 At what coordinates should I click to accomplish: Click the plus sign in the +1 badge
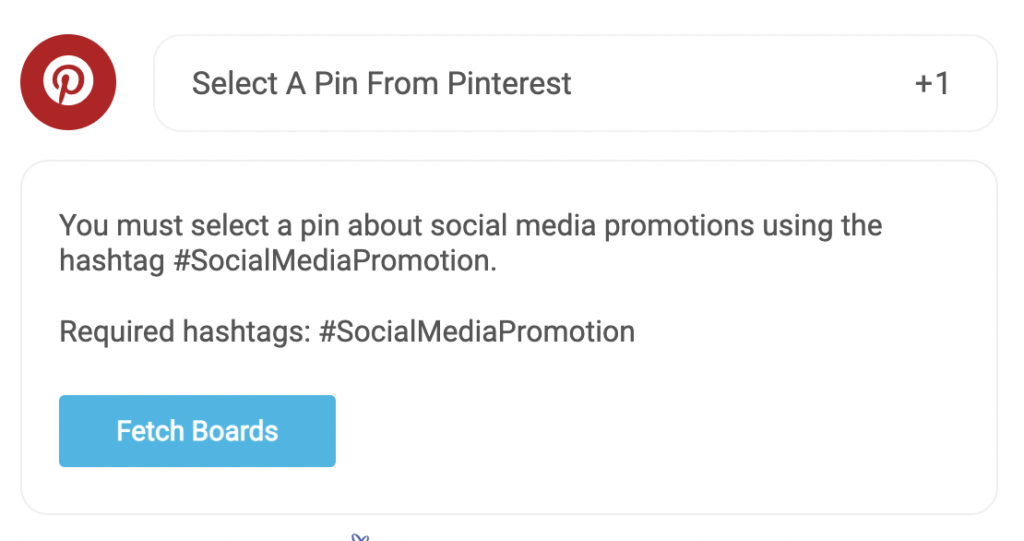(x=923, y=84)
